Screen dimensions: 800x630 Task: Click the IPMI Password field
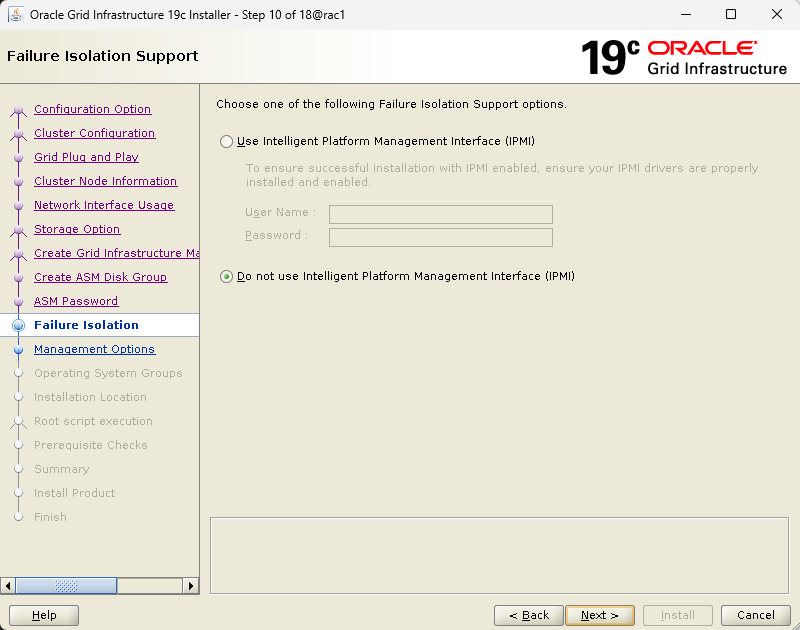441,237
